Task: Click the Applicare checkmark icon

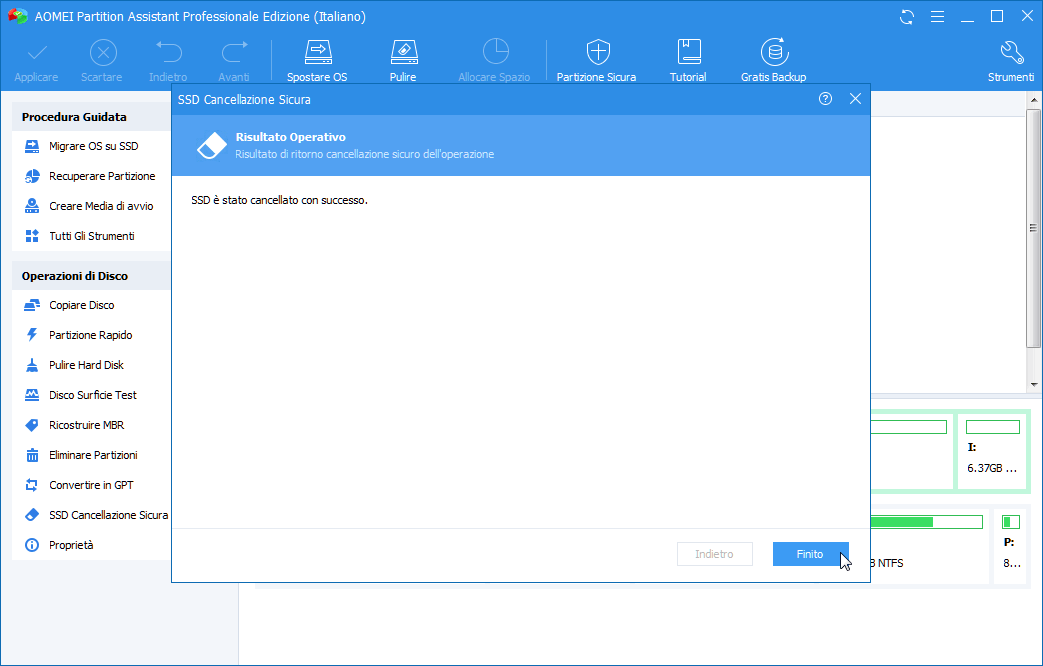Action: pos(37,53)
